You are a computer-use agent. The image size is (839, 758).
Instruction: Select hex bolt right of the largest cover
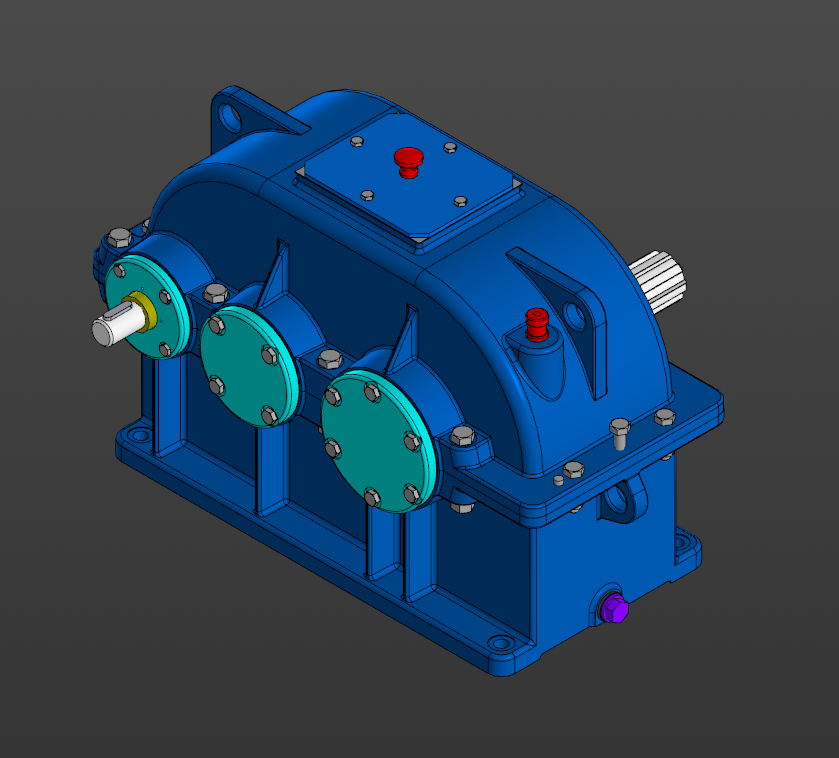[461, 435]
